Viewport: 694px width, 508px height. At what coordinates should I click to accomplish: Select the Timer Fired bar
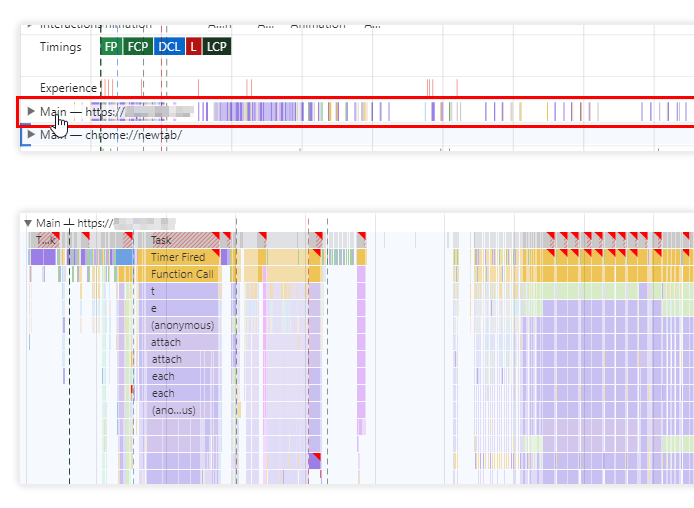[178, 257]
